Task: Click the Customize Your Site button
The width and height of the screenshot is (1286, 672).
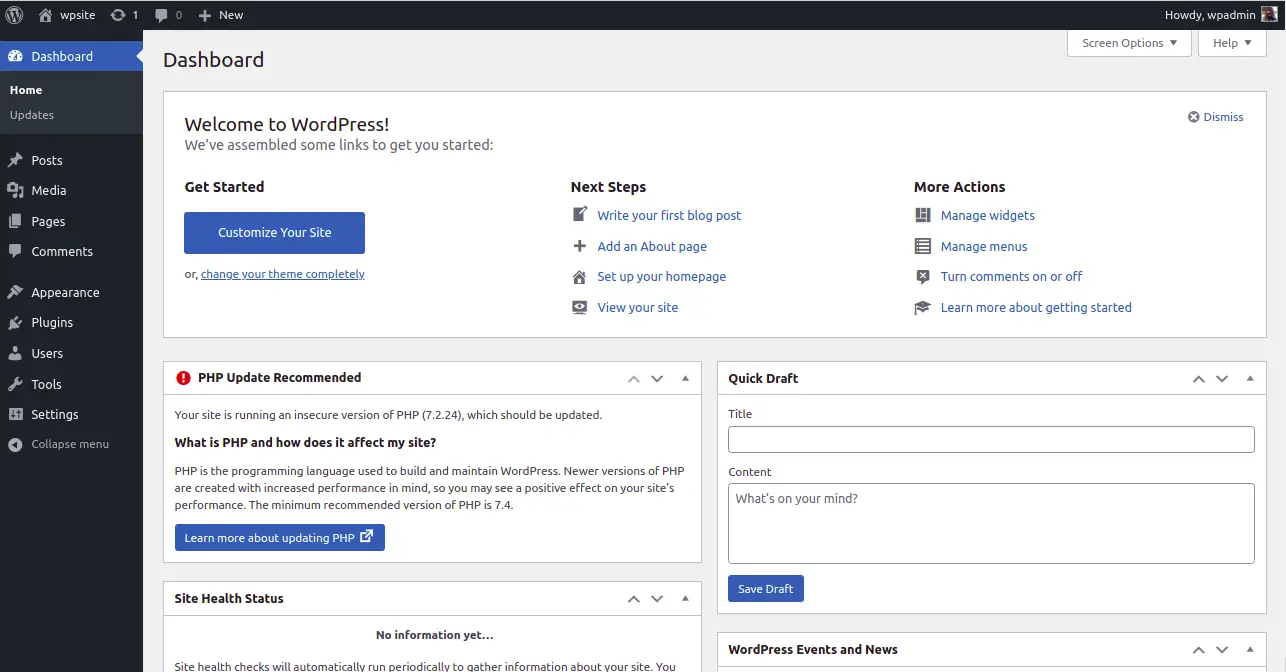Action: pyautogui.click(x=274, y=233)
